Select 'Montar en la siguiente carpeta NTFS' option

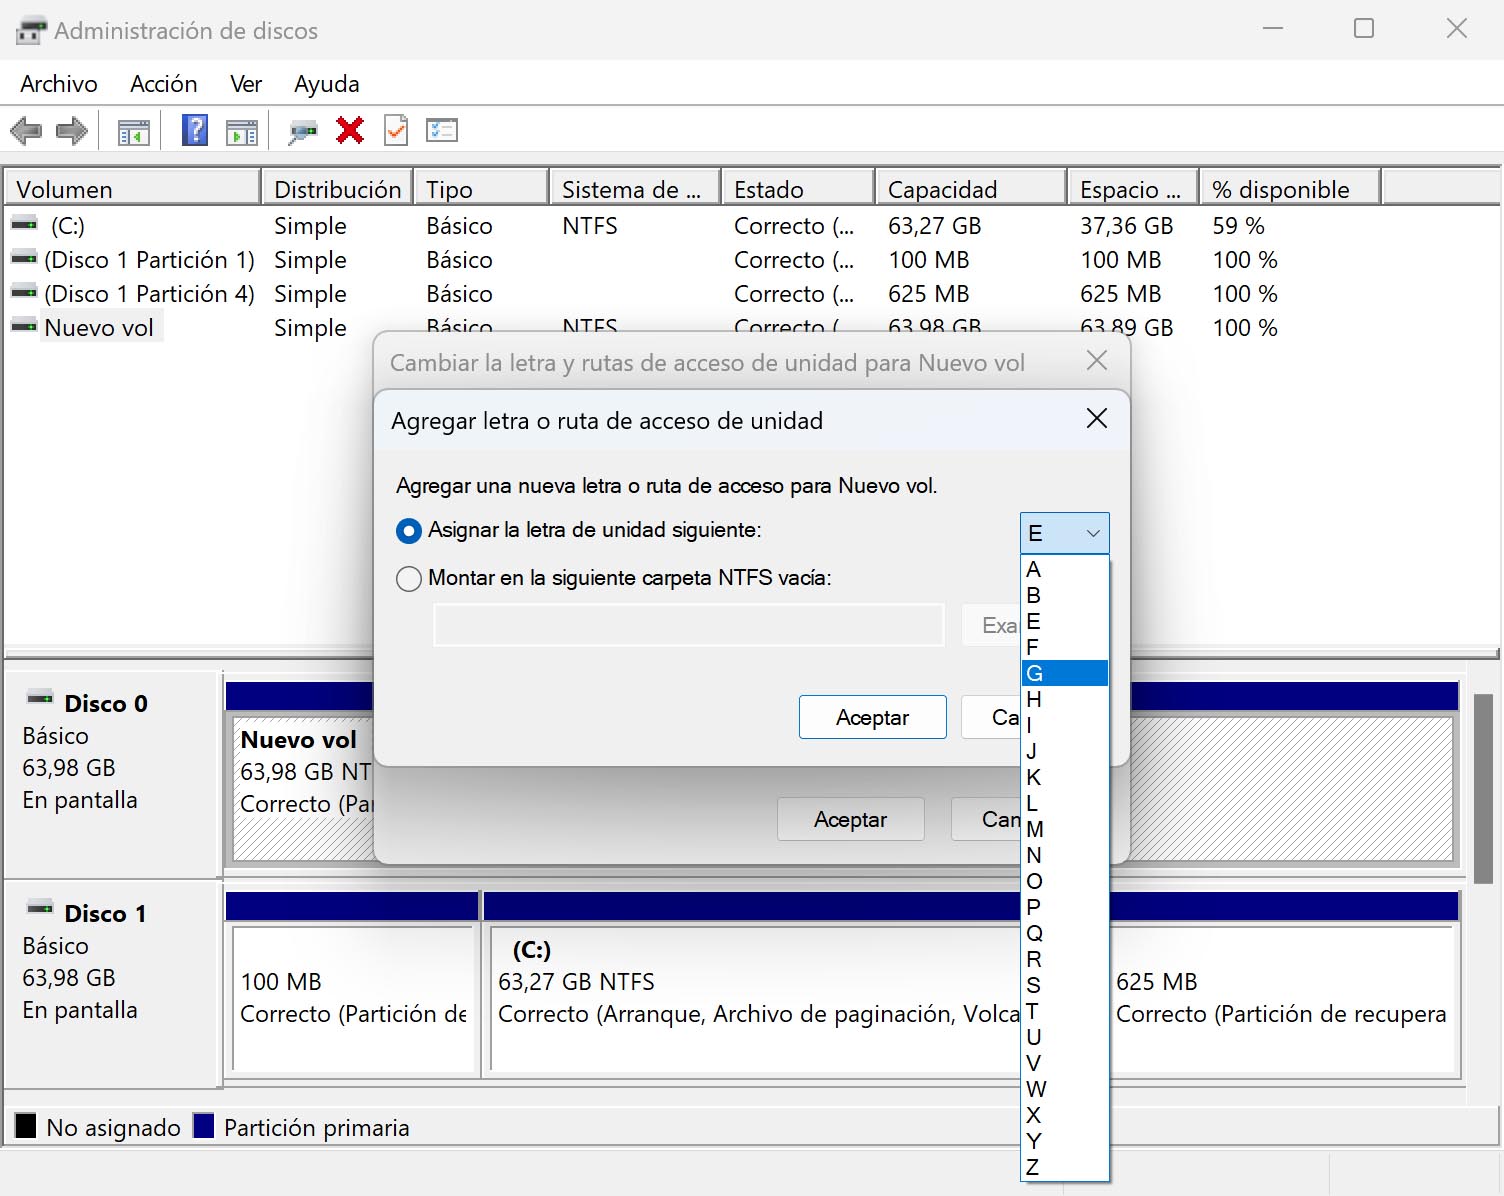tap(409, 579)
